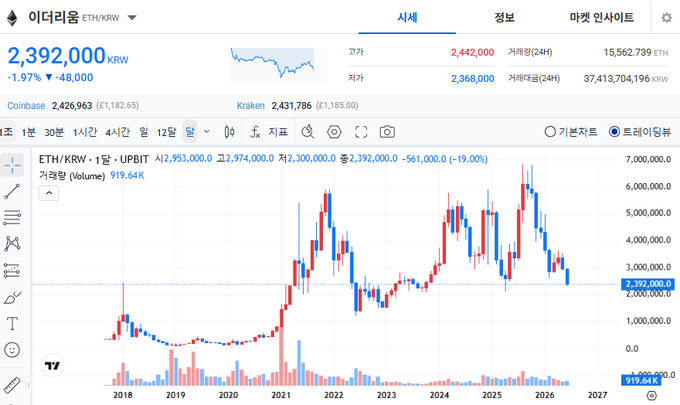
Task: Click the 24H volume 15,562.739 ETH
Action: tap(636, 52)
